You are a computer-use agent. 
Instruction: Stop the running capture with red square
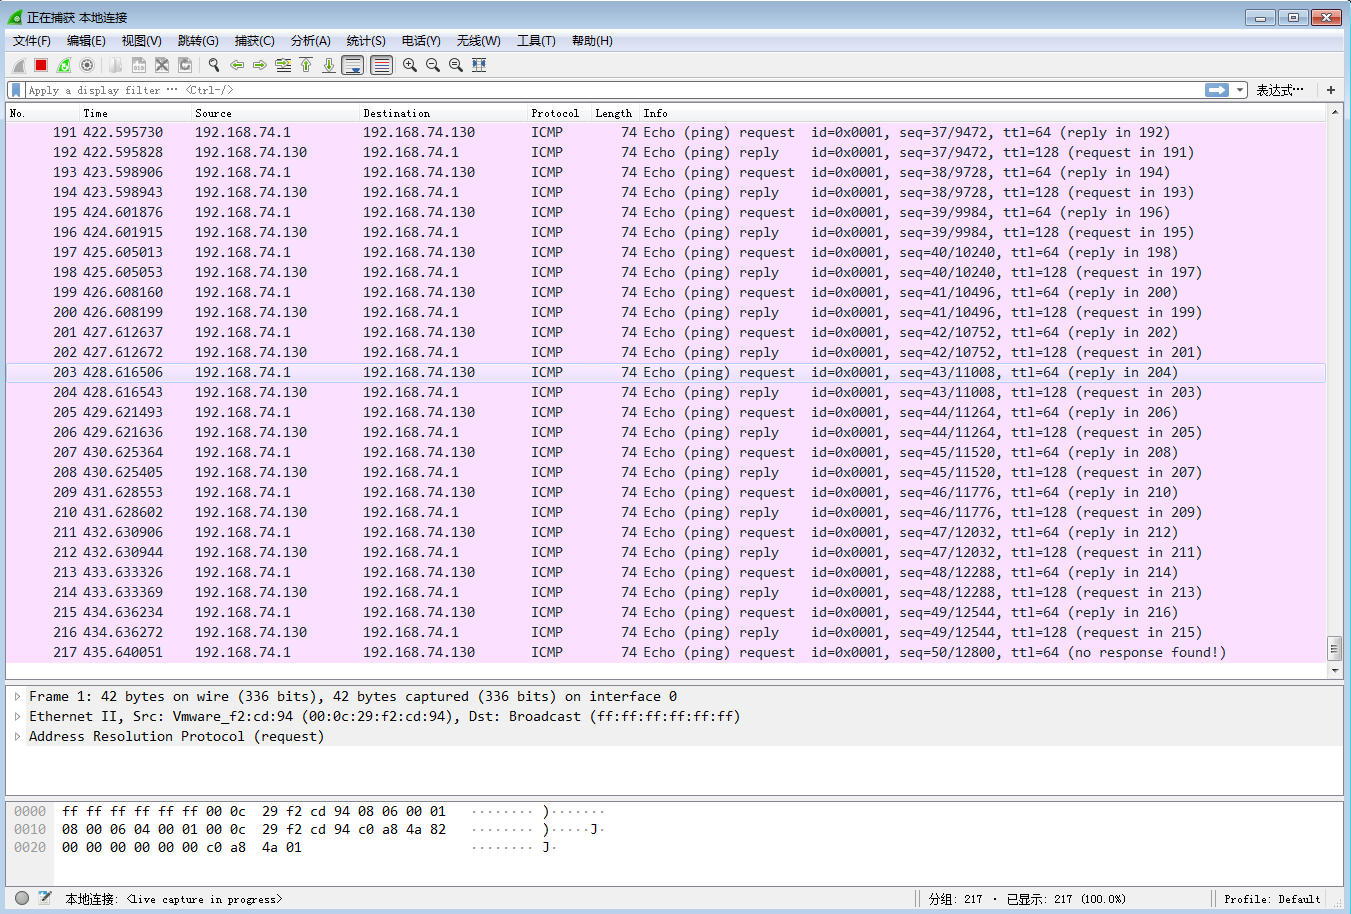(41, 65)
